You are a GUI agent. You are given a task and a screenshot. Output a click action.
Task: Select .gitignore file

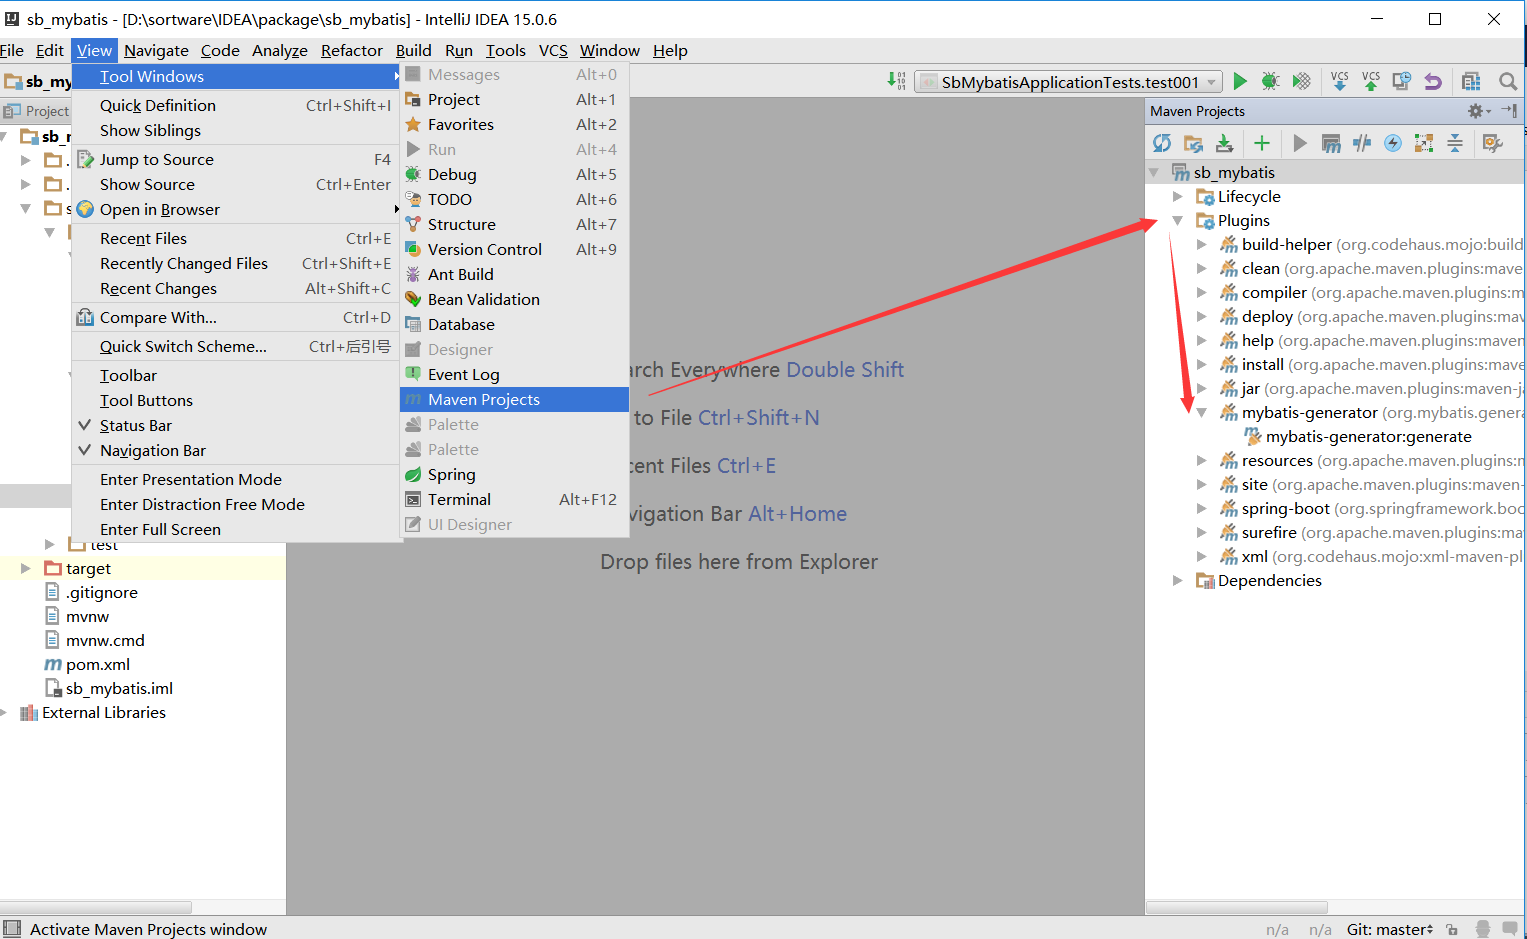coord(102,592)
